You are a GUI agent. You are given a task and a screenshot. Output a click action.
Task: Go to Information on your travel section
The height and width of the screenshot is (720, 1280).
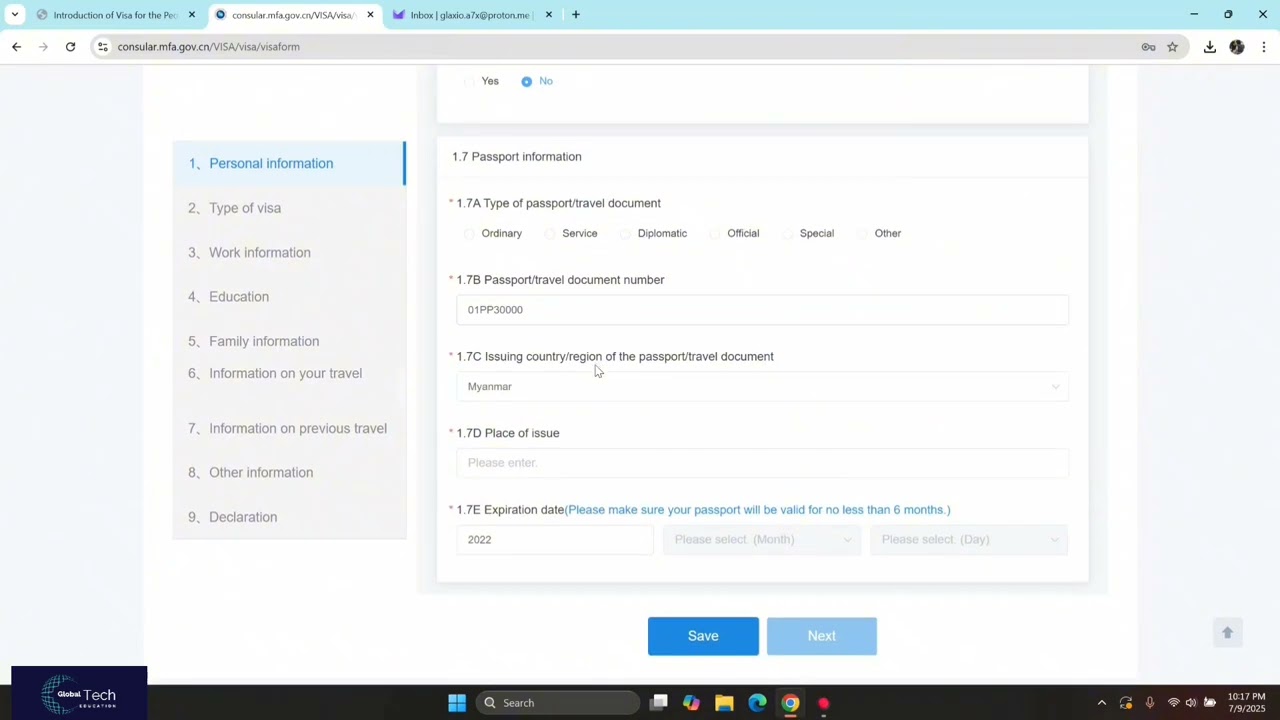289,374
